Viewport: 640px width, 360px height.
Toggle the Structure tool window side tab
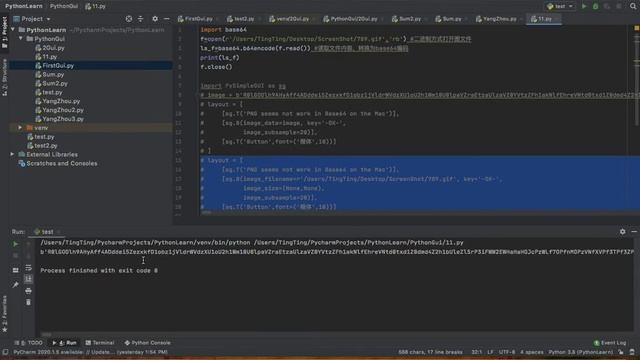click(x=4, y=78)
